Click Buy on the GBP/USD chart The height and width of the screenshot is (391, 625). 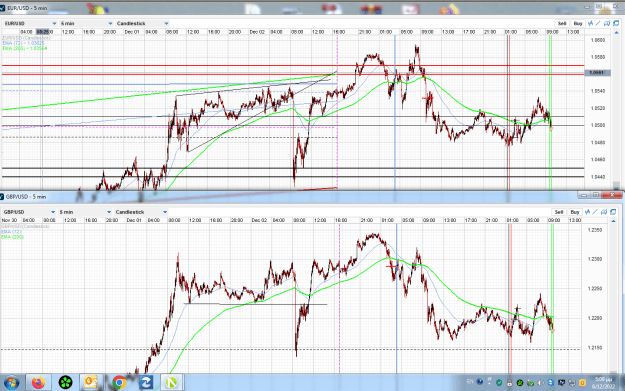[x=575, y=212]
